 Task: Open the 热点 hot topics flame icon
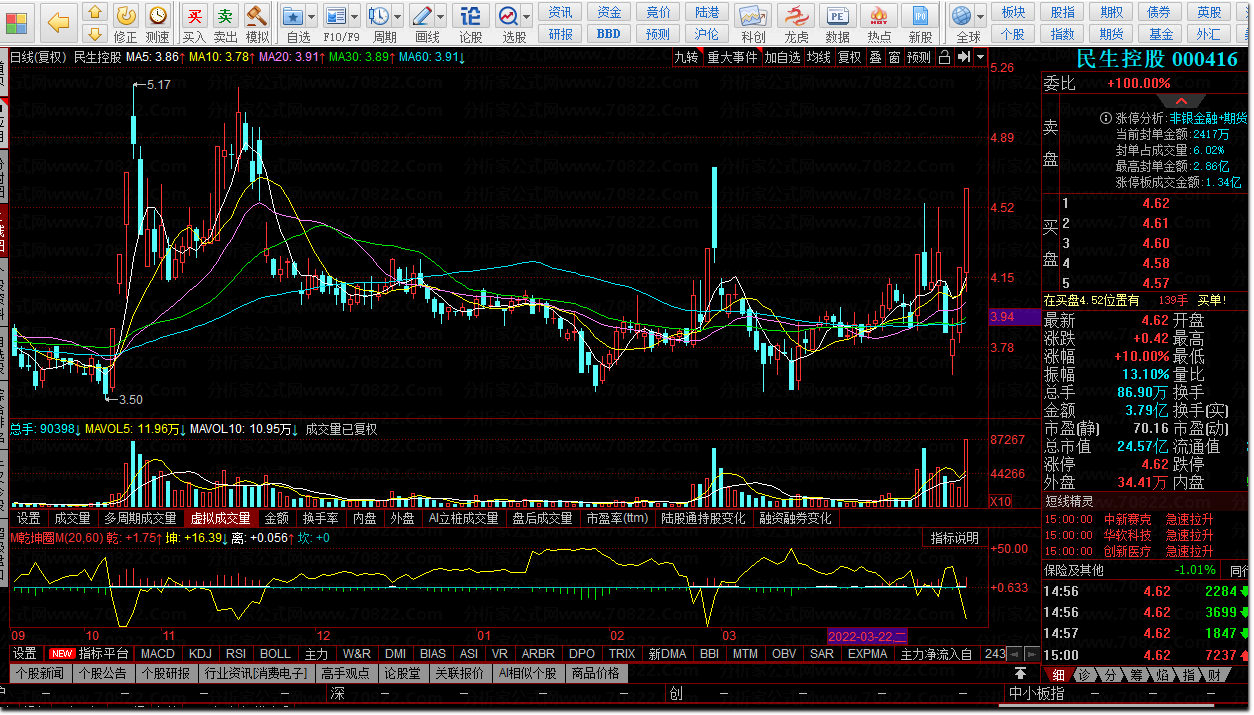879,23
